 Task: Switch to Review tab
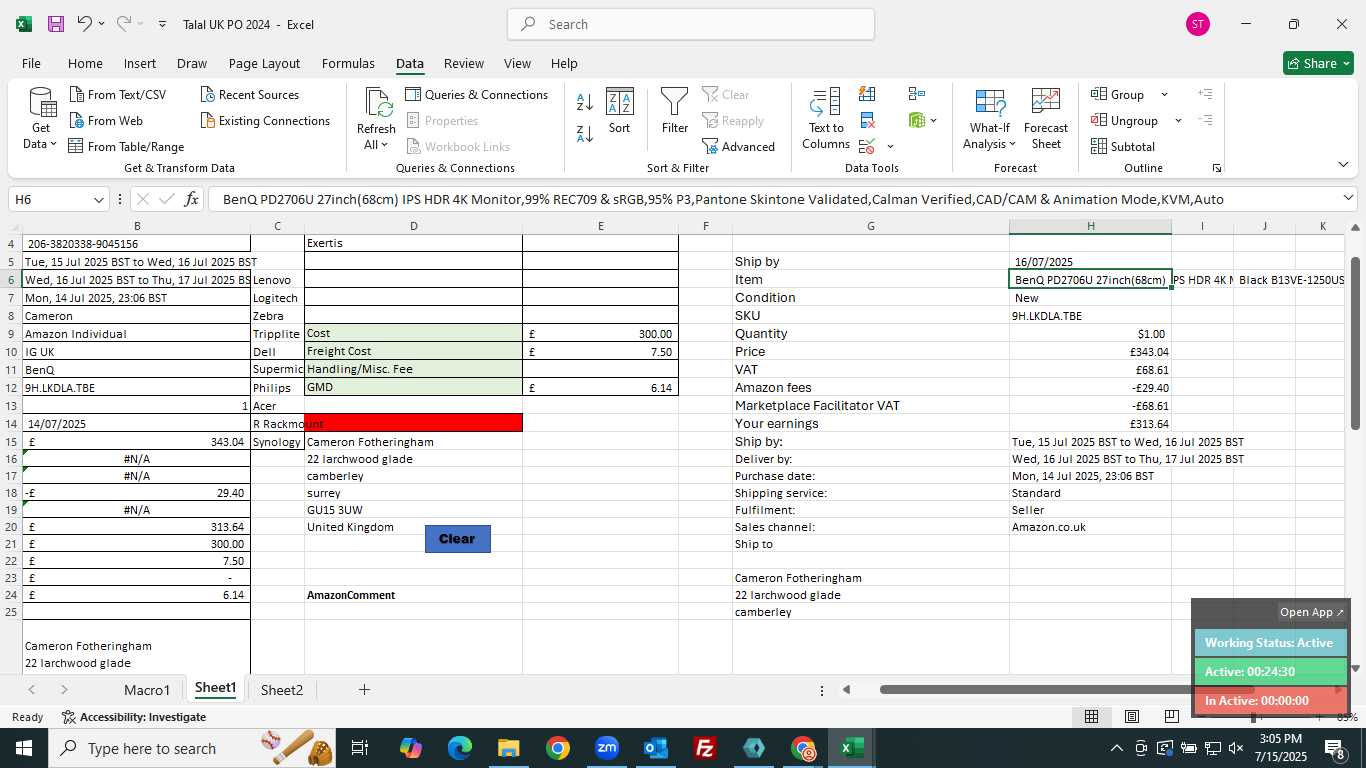tap(463, 63)
